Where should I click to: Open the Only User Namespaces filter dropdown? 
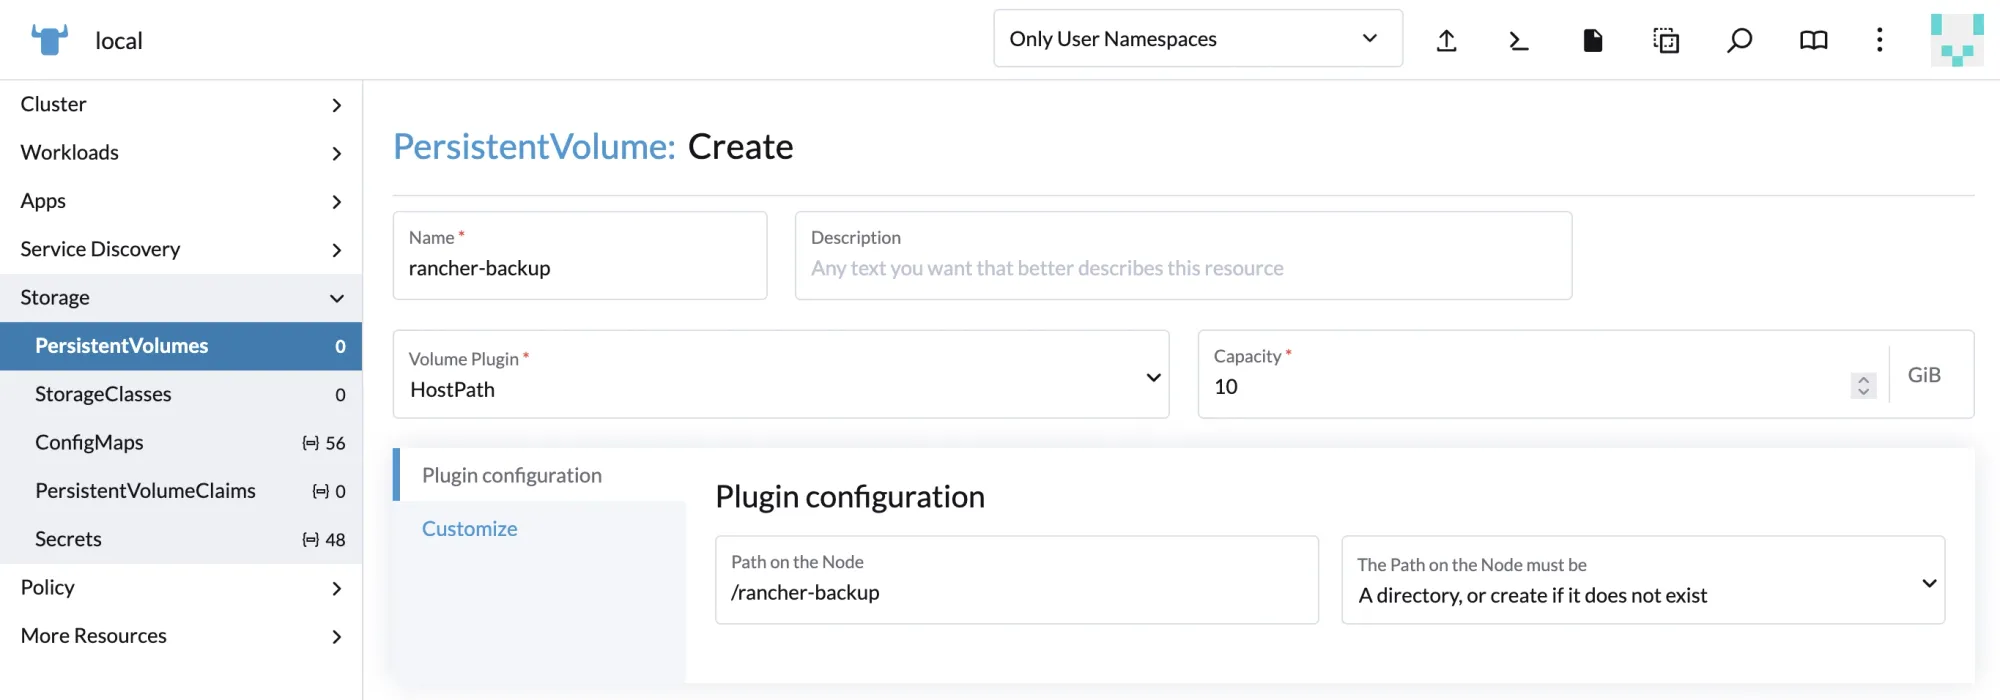coord(1198,39)
